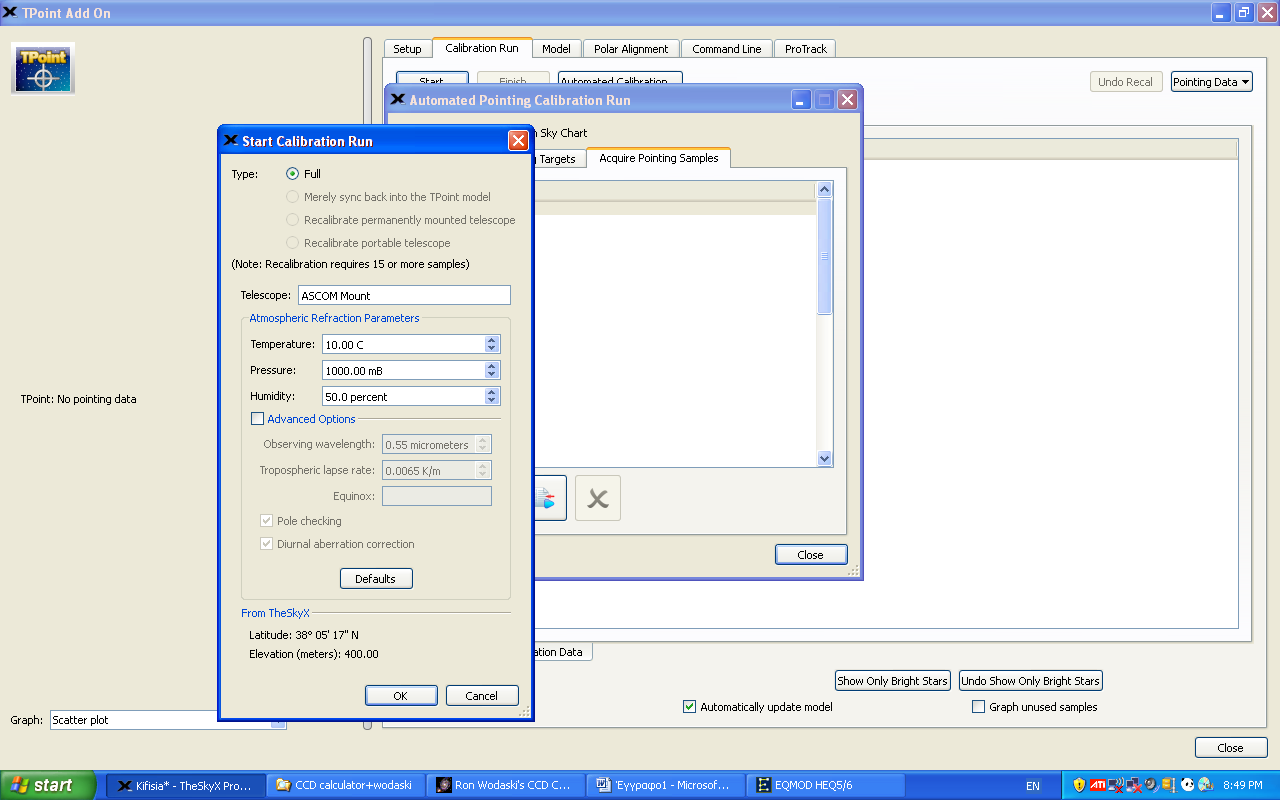Select Recalibrate portable telescope option
This screenshot has width=1280, height=800.
293,243
